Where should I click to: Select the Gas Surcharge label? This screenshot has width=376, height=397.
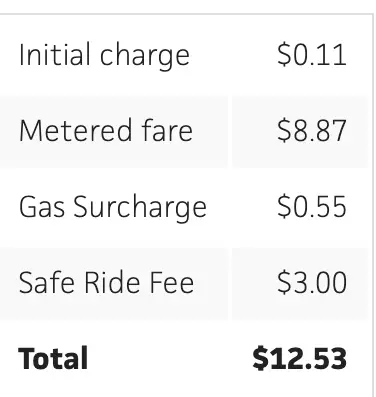[x=113, y=207]
